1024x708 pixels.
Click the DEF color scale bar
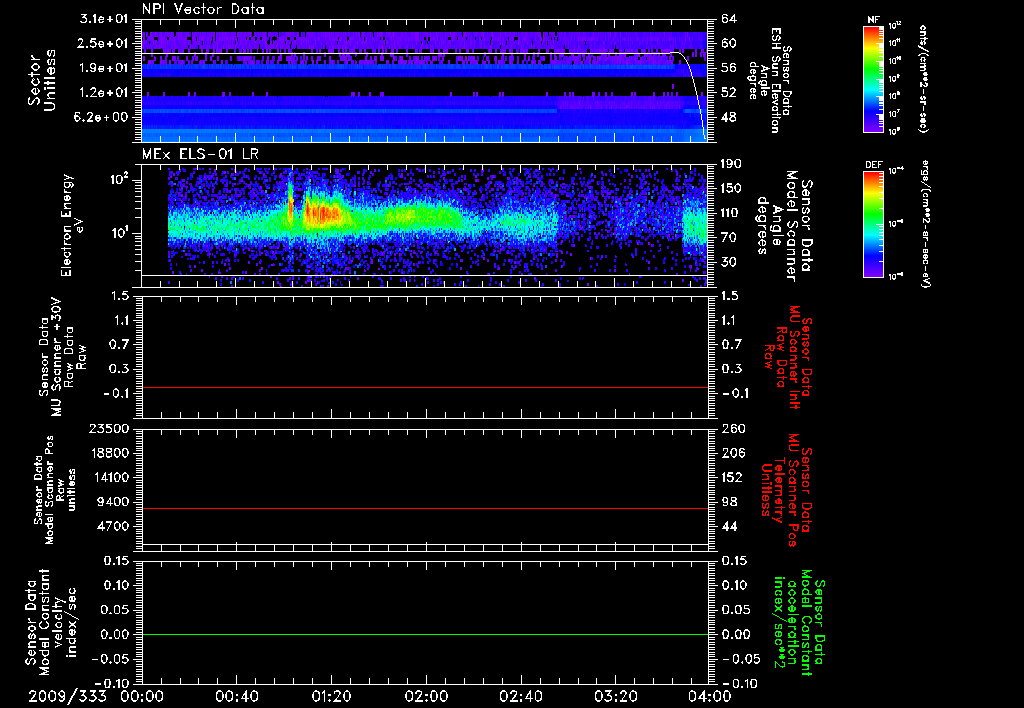click(x=873, y=224)
